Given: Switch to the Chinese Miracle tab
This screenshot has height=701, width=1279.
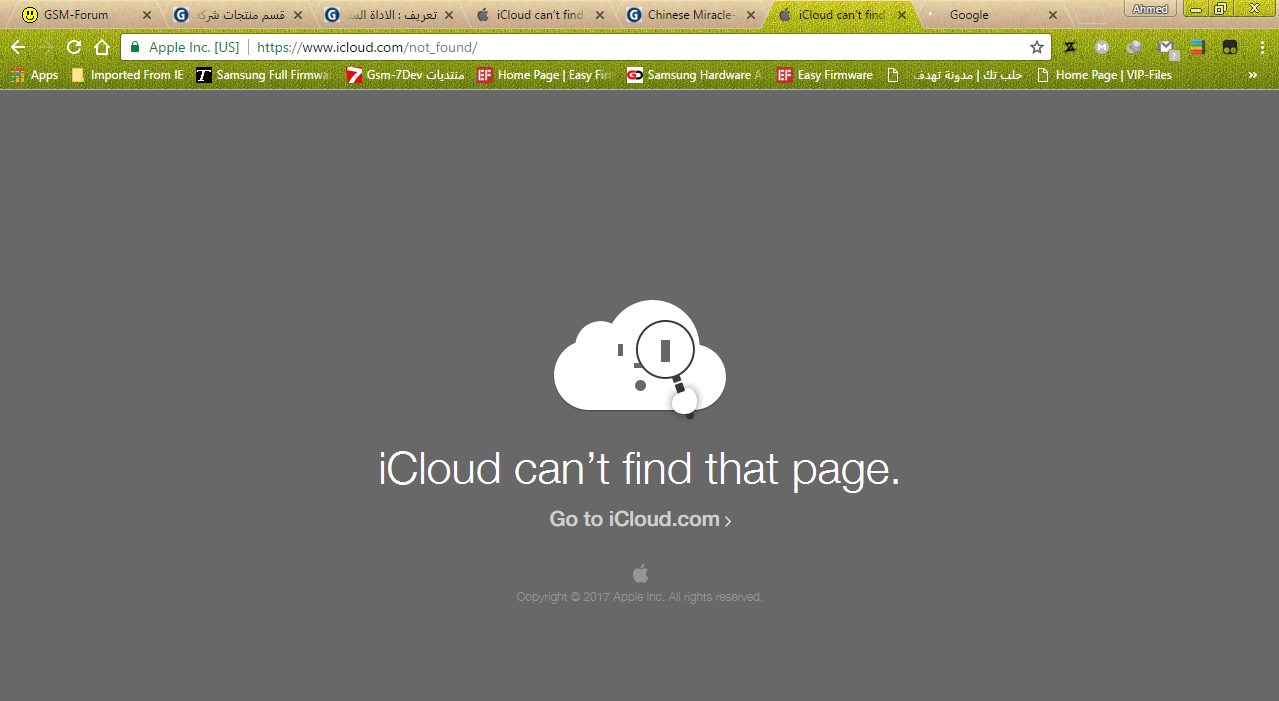Looking at the screenshot, I should click(690, 15).
